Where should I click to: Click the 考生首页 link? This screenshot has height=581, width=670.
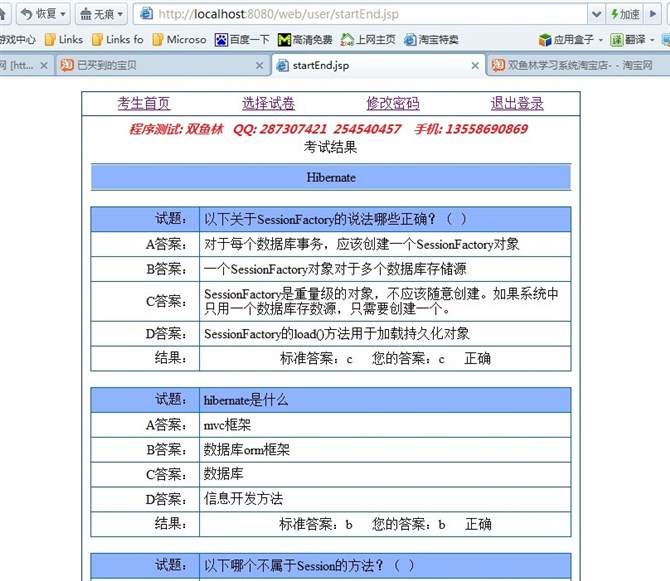click(x=144, y=103)
